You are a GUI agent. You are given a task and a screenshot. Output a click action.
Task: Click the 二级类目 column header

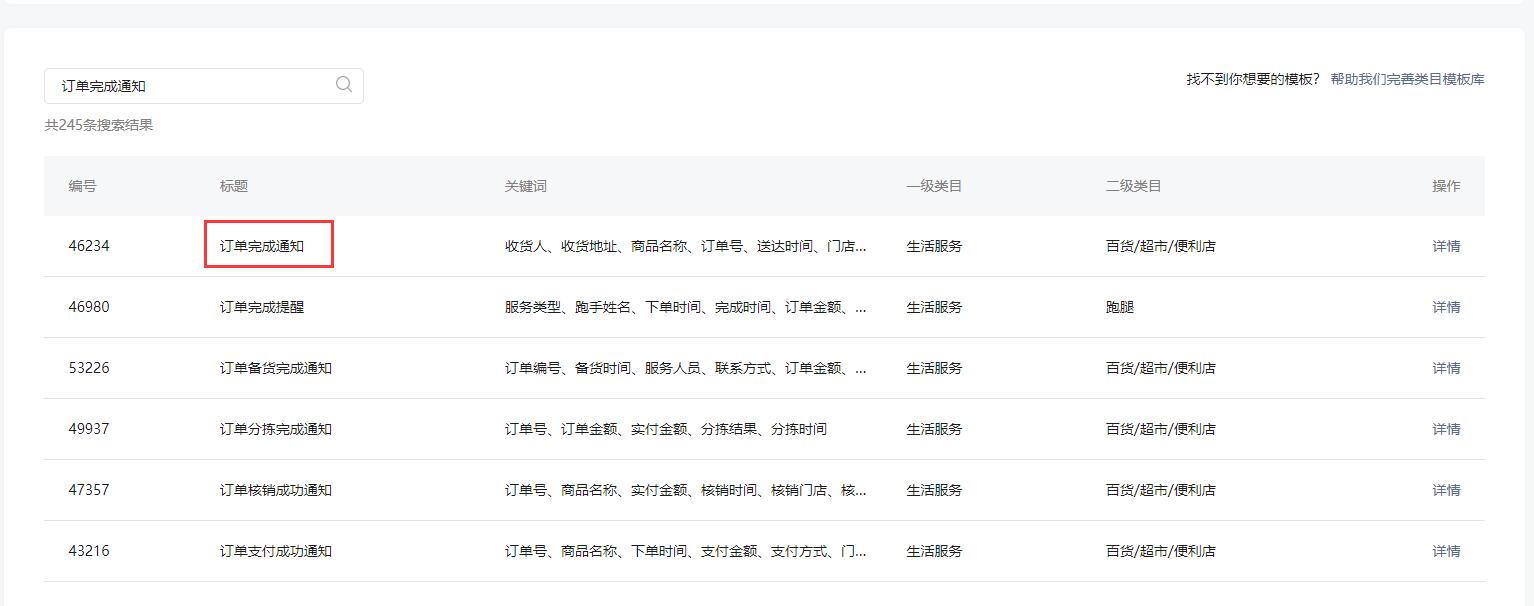point(1133,186)
